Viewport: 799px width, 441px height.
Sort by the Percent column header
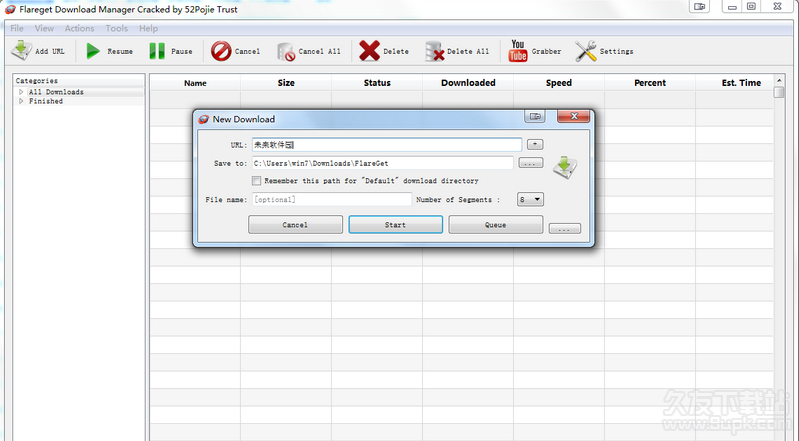650,83
